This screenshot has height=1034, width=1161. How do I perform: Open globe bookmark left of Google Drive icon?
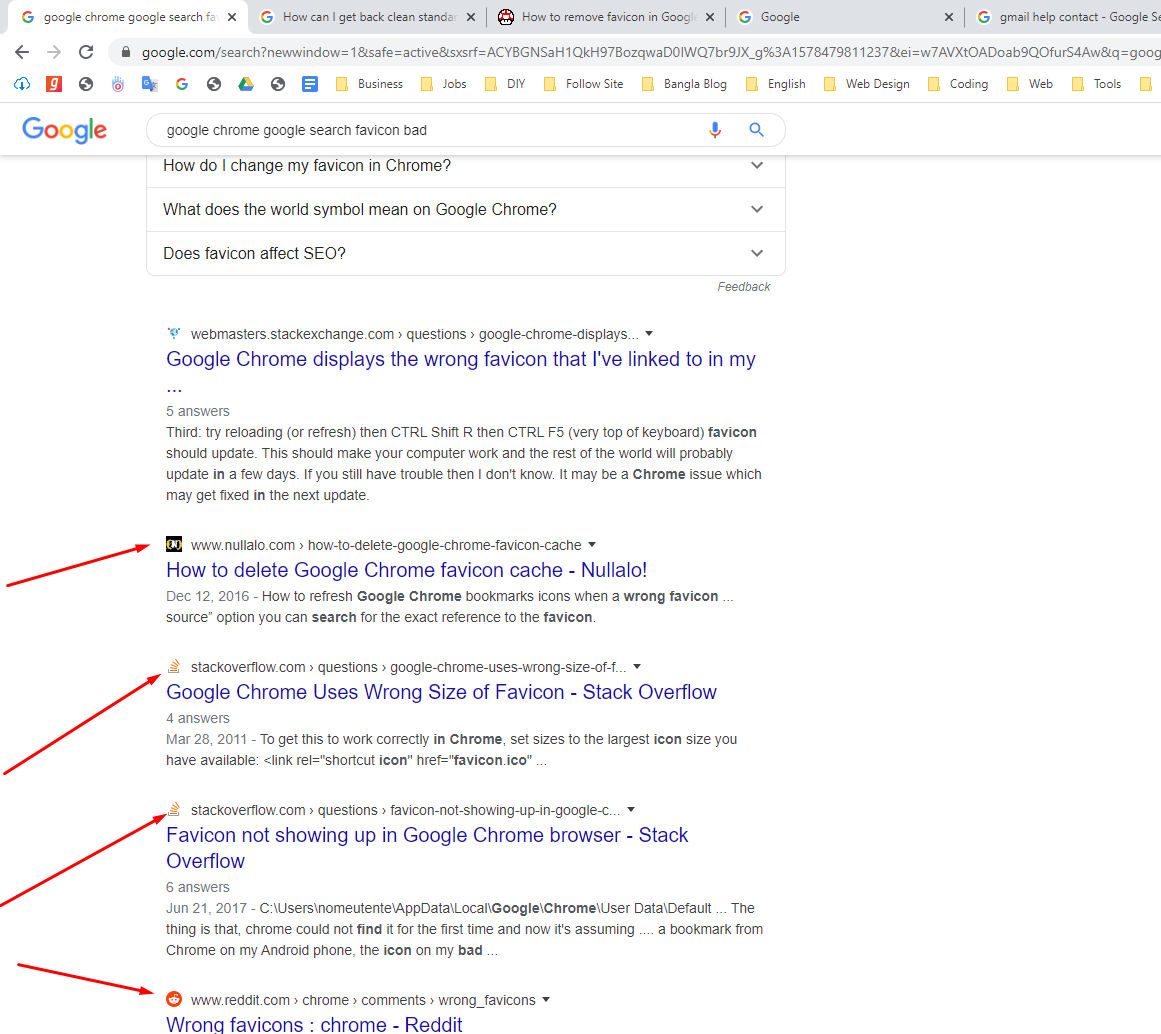(214, 84)
